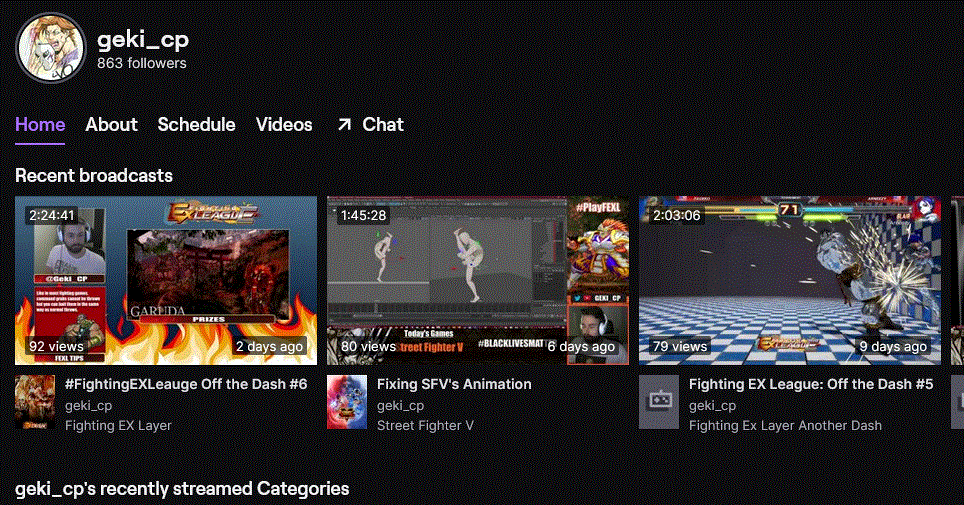This screenshot has width=964, height=505.
Task: Play the 2:03:06 broadcast thumbnail
Action: (x=790, y=280)
